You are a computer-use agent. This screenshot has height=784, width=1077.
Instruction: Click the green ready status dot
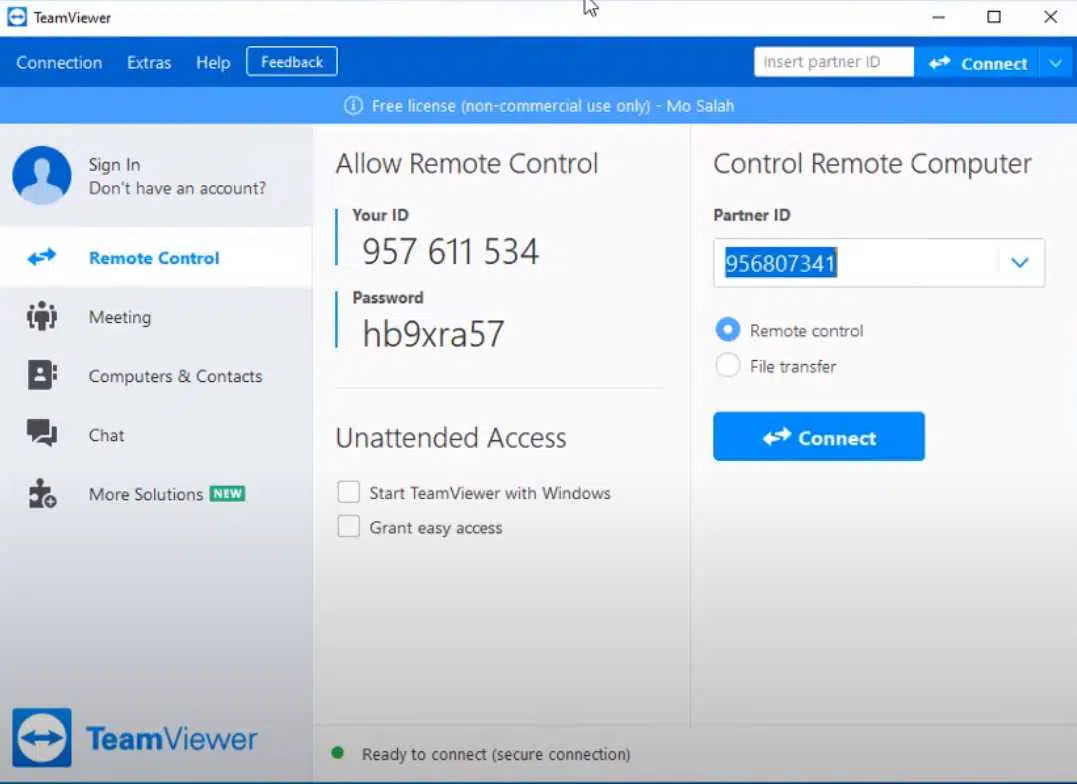click(337, 753)
